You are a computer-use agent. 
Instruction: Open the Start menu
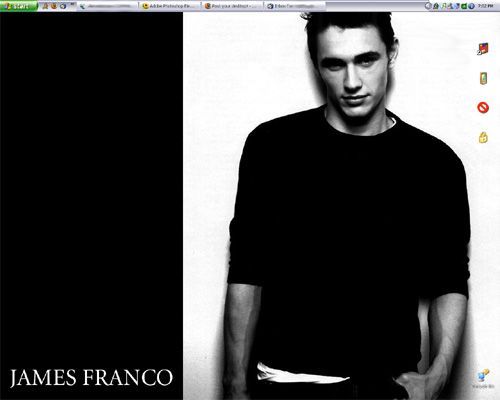point(19,6)
